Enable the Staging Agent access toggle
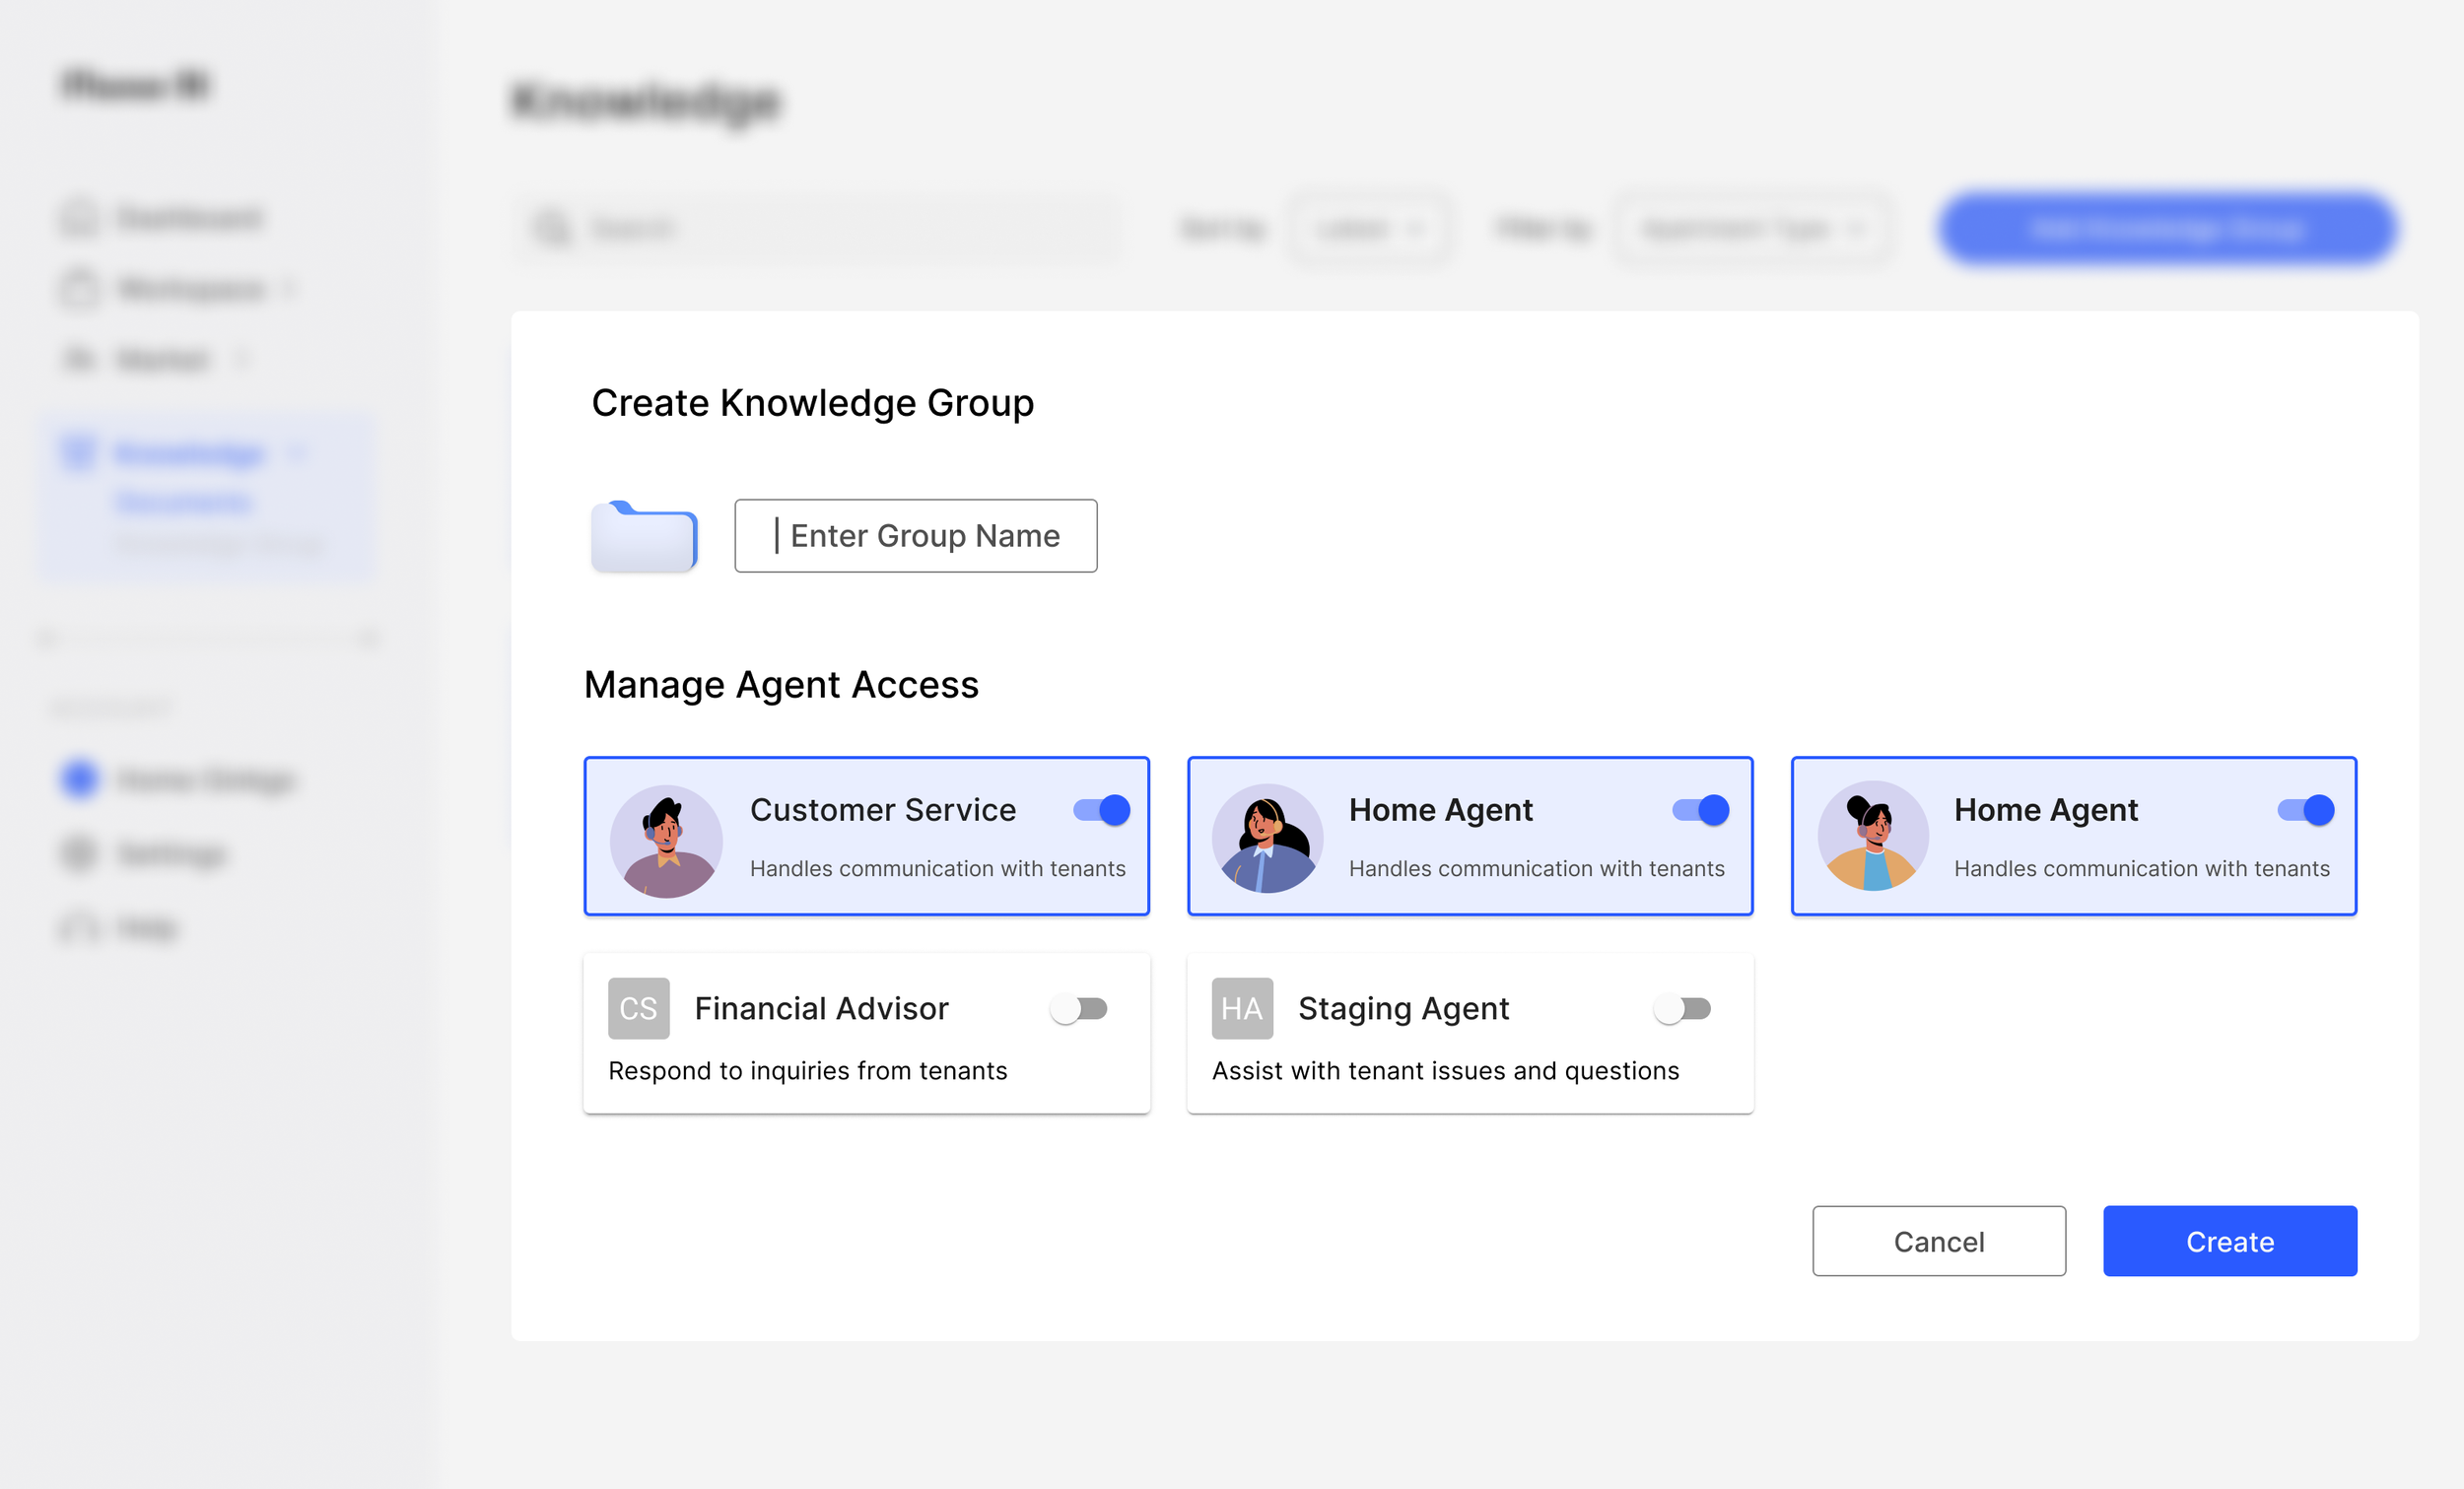 click(x=1682, y=1008)
